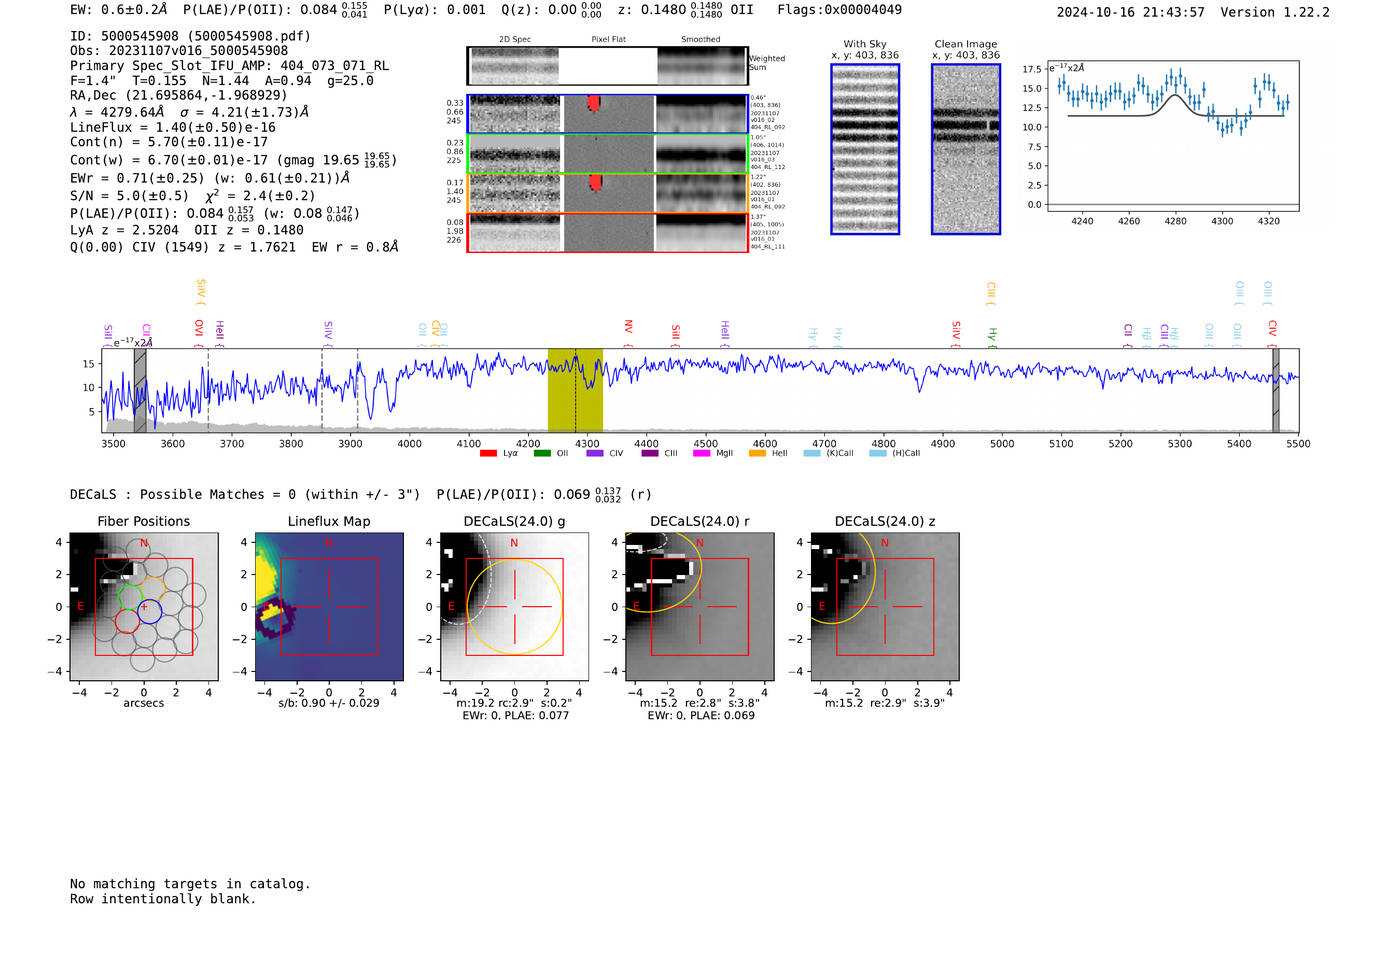1400x953 pixels.
Task: Click the 'EWr: 0, PLAE: 0.077' caption
Action: click(515, 715)
